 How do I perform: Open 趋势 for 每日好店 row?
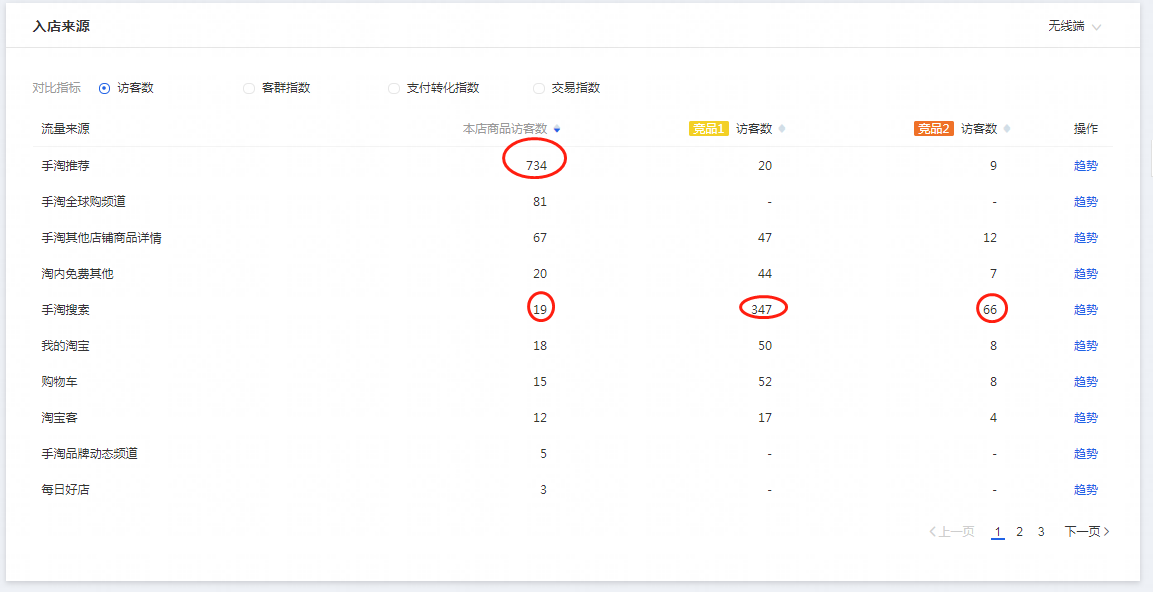1085,490
